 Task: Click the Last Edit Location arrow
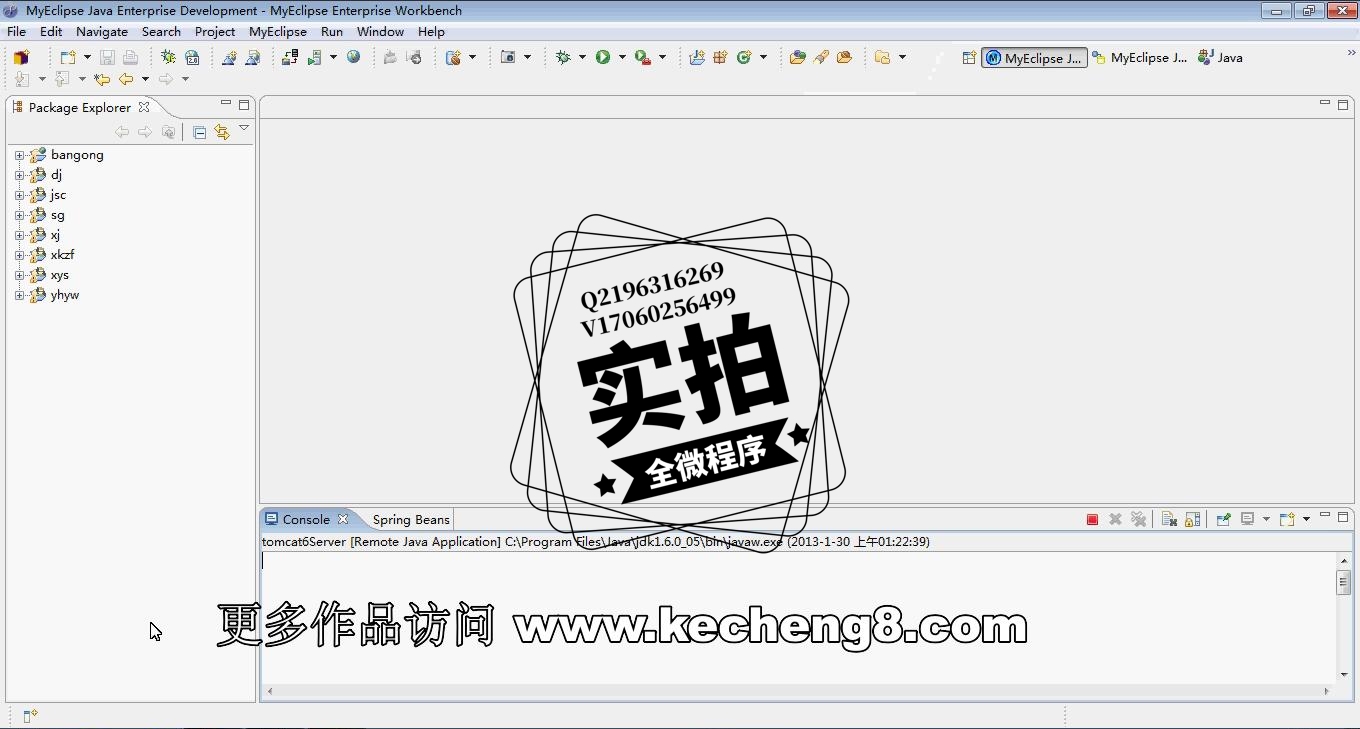(x=102, y=79)
